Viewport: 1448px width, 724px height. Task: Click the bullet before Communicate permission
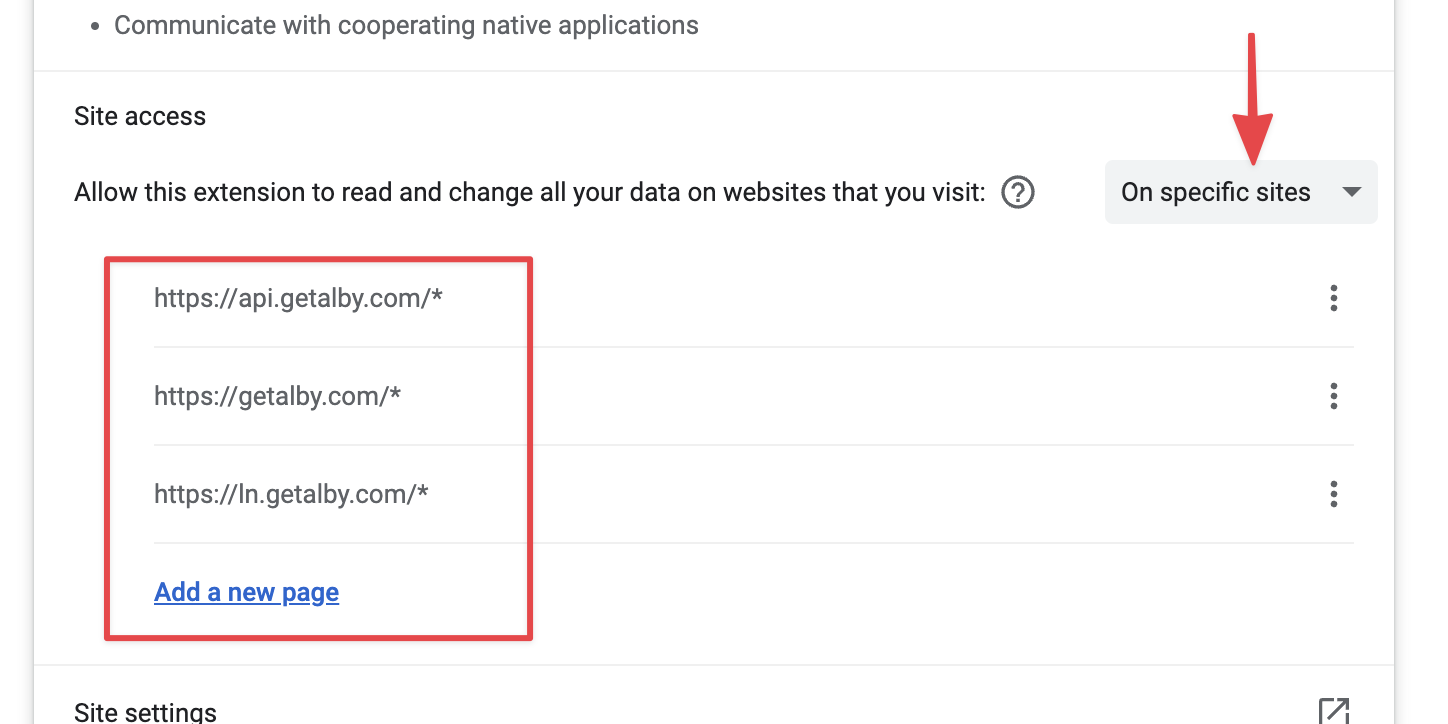pos(95,27)
